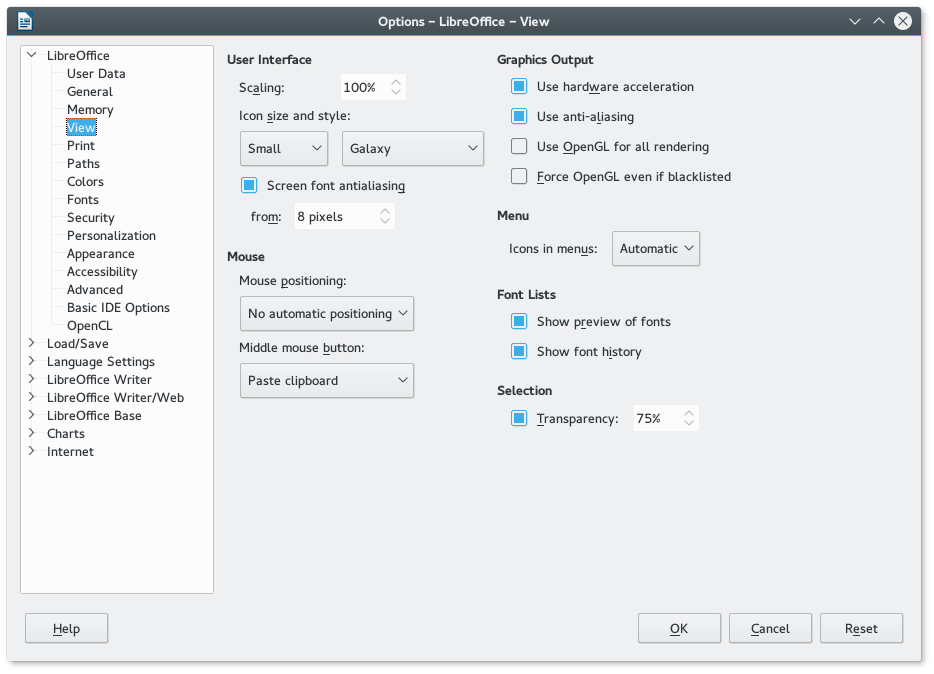Image resolution: width=934 pixels, height=674 pixels.
Task: Toggle Screen font antialiasing checkbox
Action: tap(249, 185)
